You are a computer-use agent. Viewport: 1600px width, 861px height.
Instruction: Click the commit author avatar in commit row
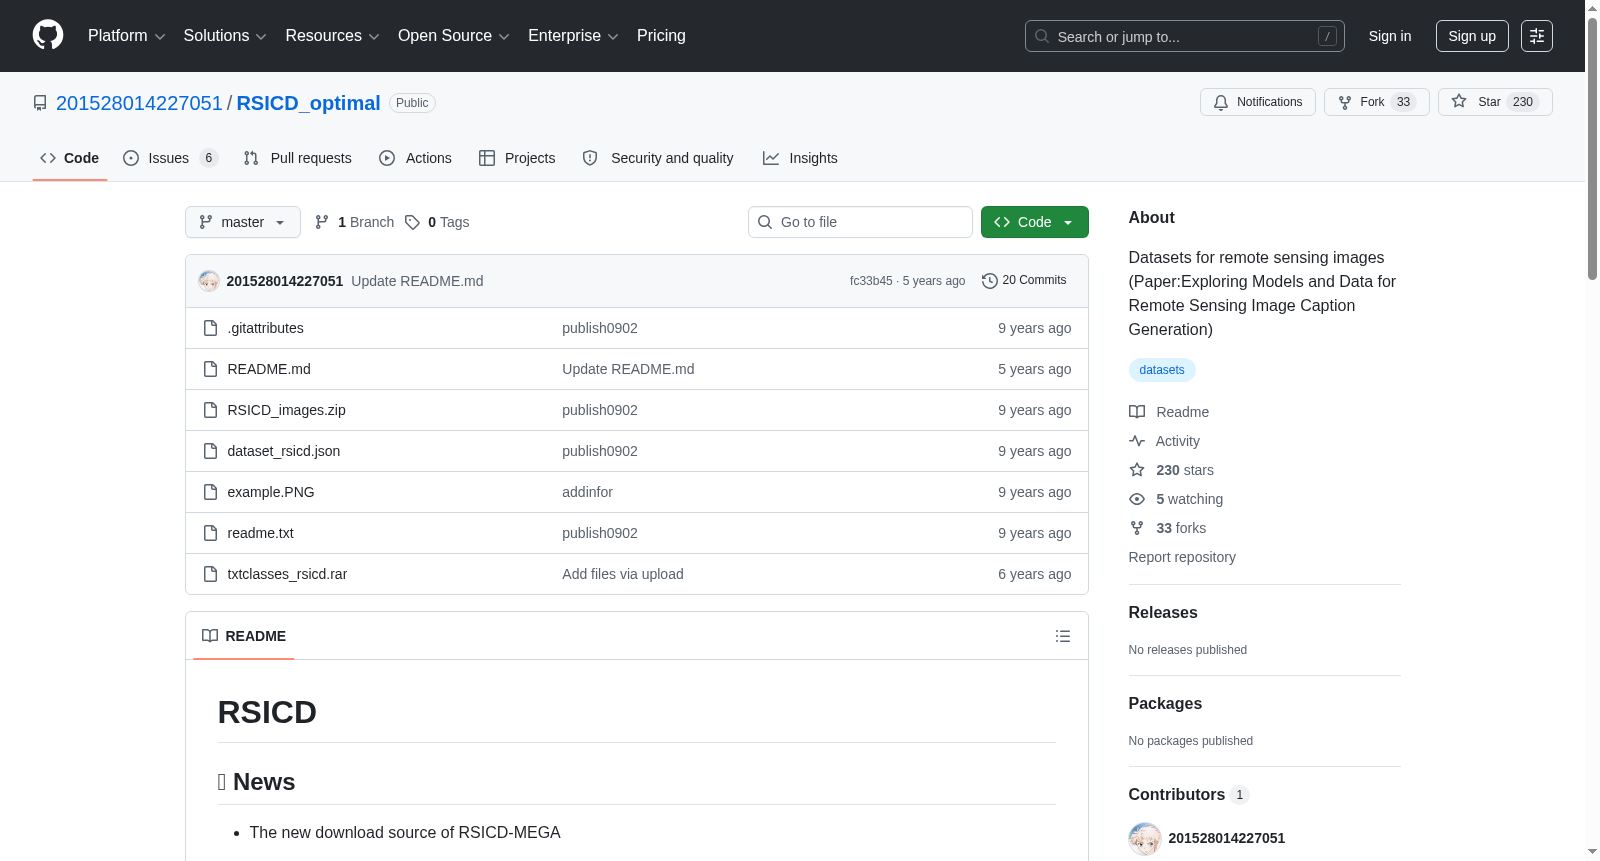coord(209,281)
